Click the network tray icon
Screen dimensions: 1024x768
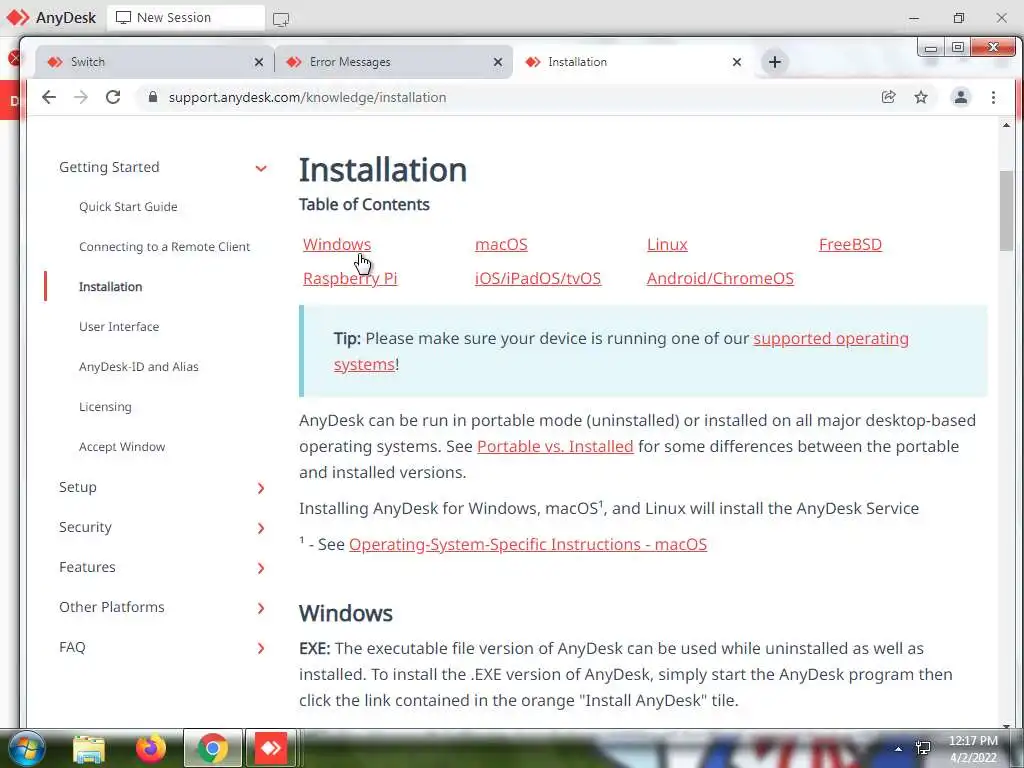click(x=923, y=748)
